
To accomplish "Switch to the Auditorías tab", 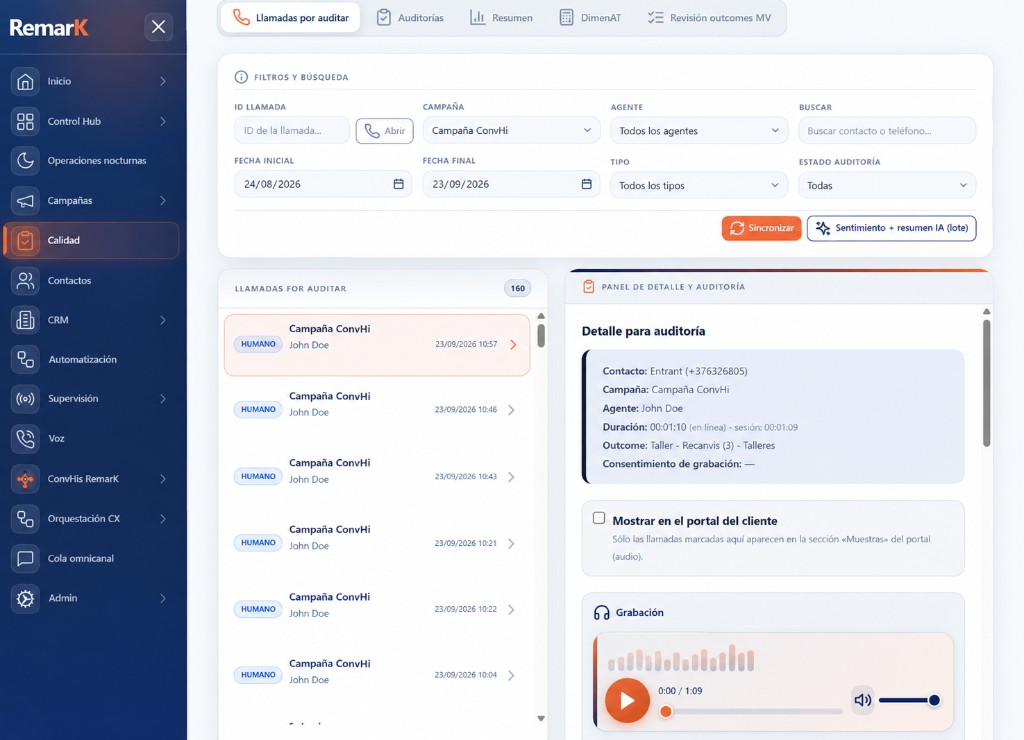I will tap(410, 18).
